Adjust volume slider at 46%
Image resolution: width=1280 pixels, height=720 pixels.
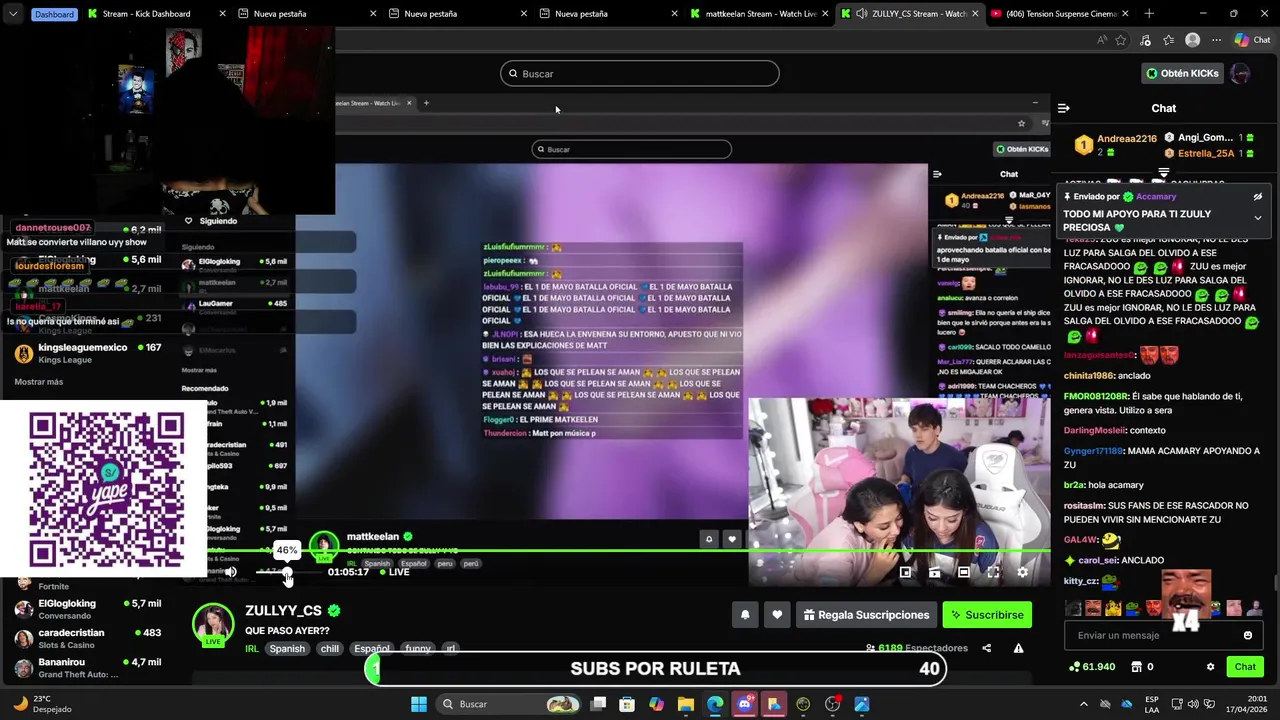tap(287, 573)
